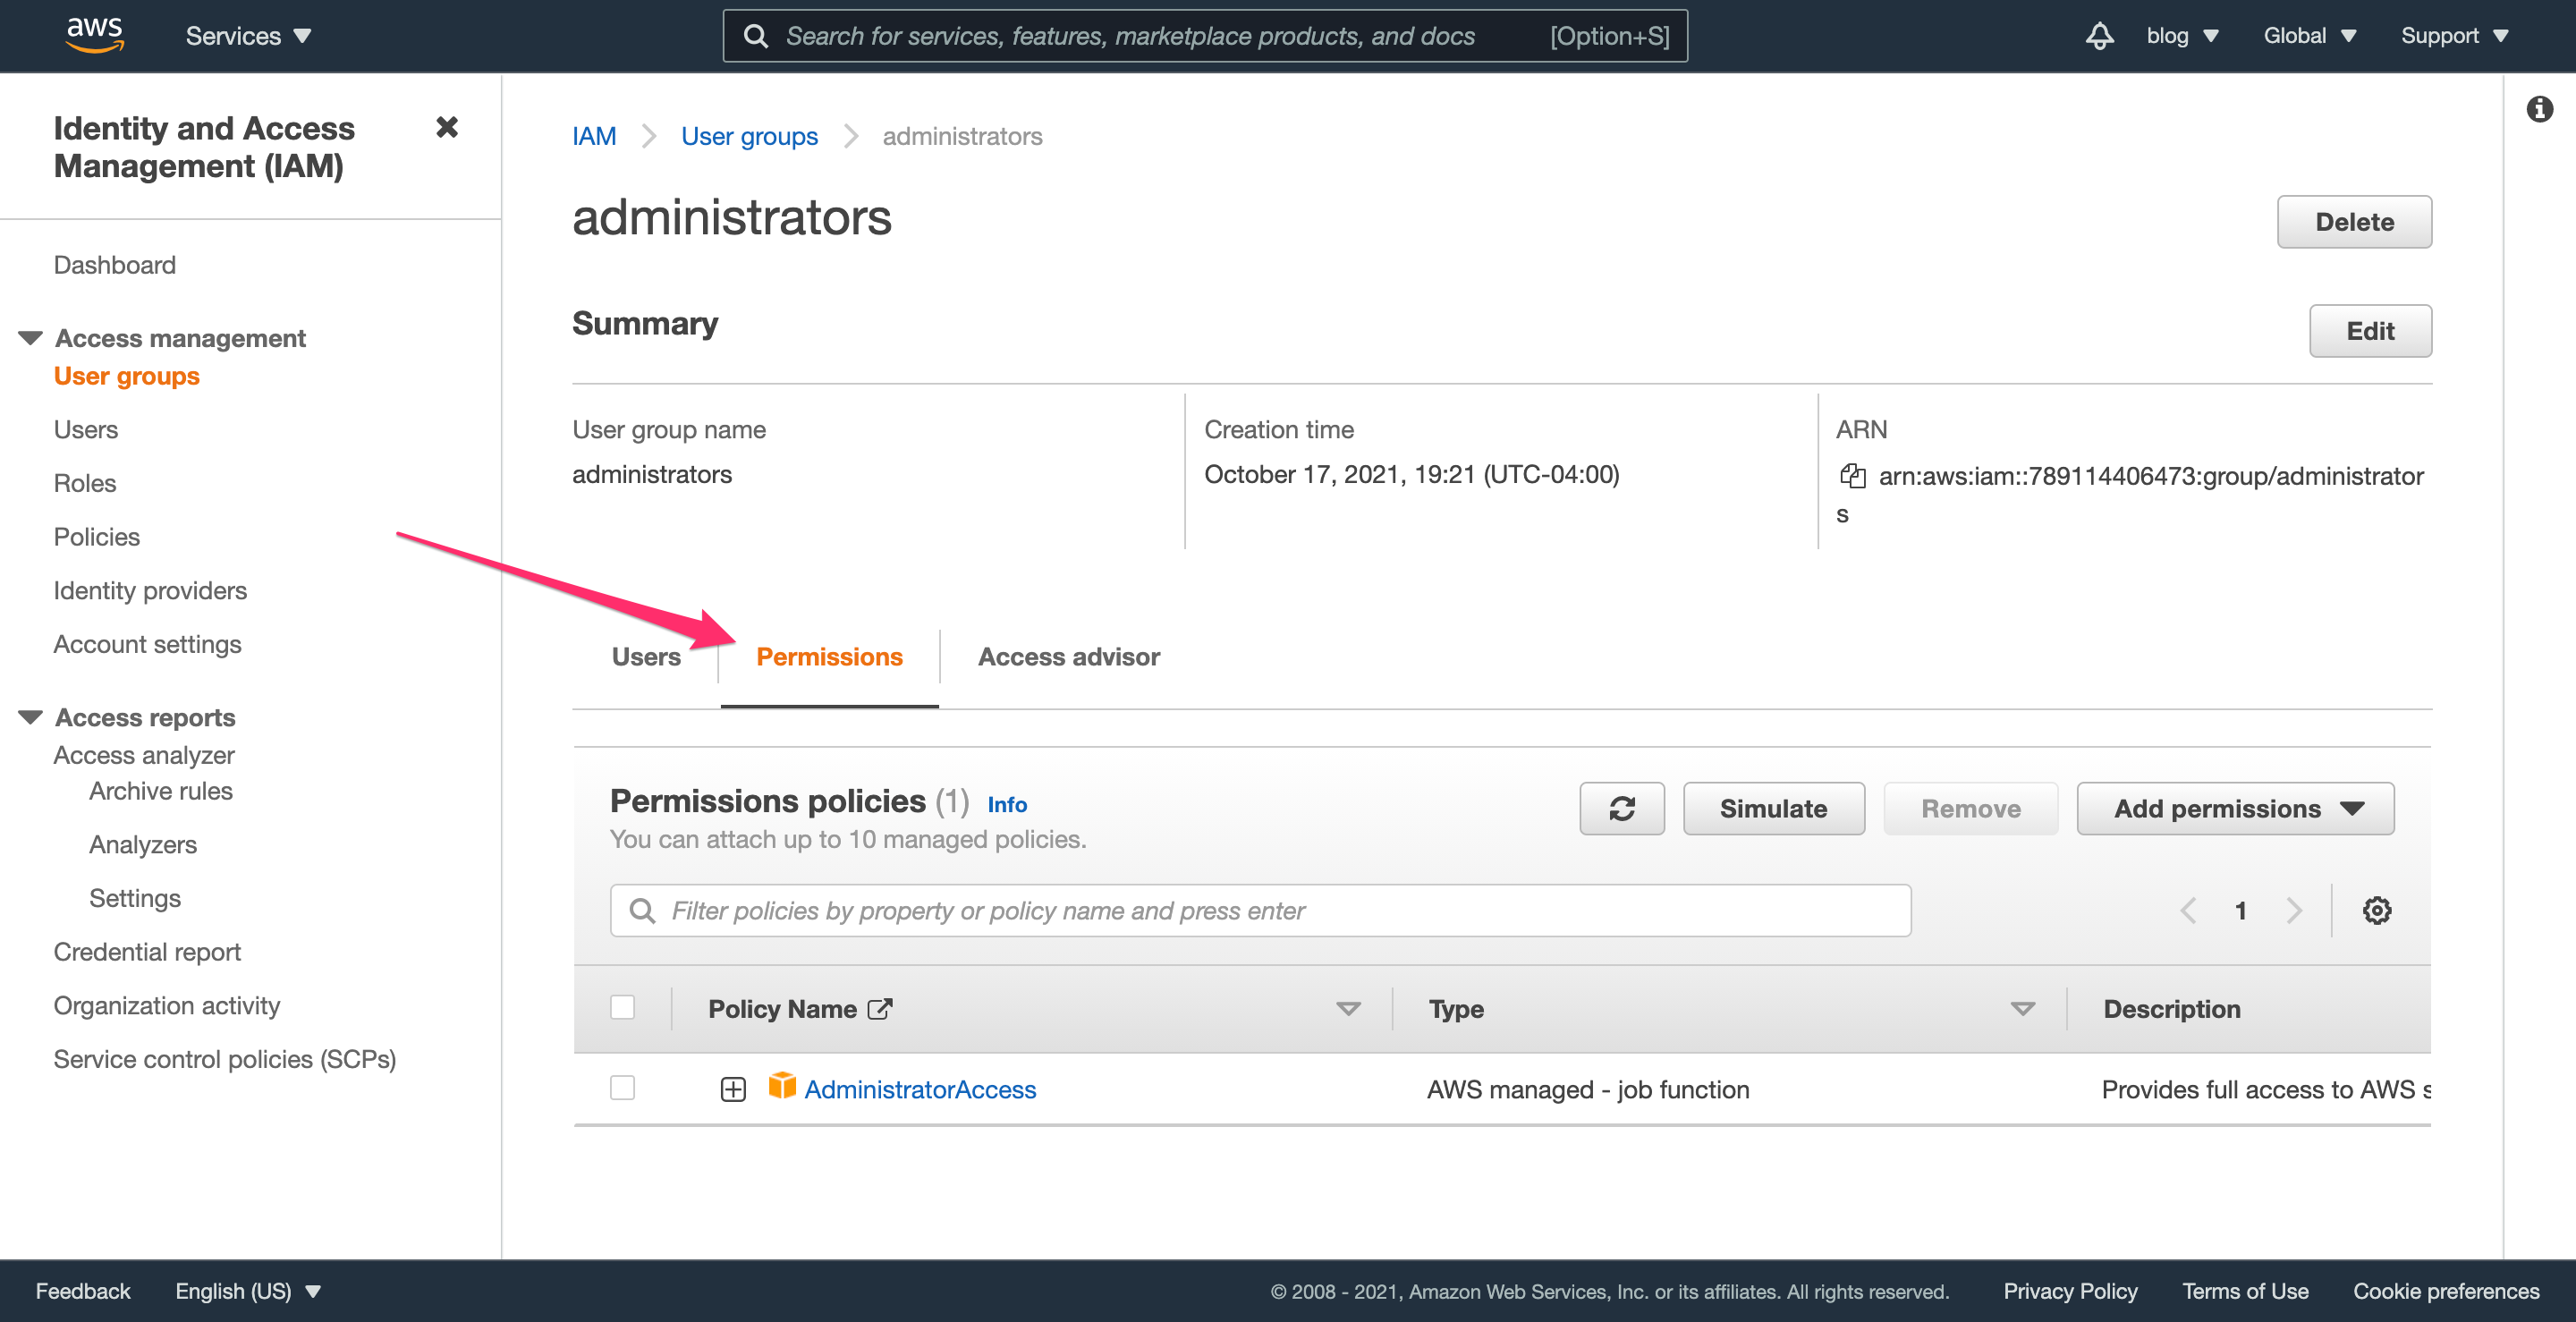2576x1322 pixels.
Task: Click the AdministratorAccess policy box icon
Action: pos(782,1086)
